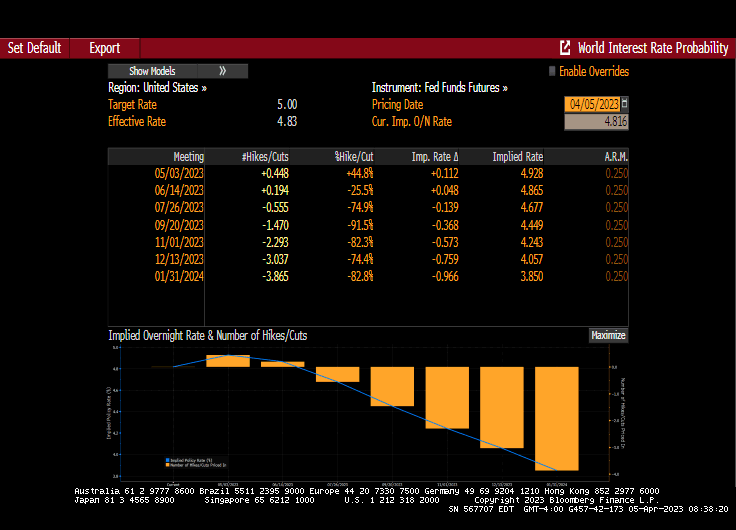
Task: Expand the Show Models panel
Action: click(152, 71)
